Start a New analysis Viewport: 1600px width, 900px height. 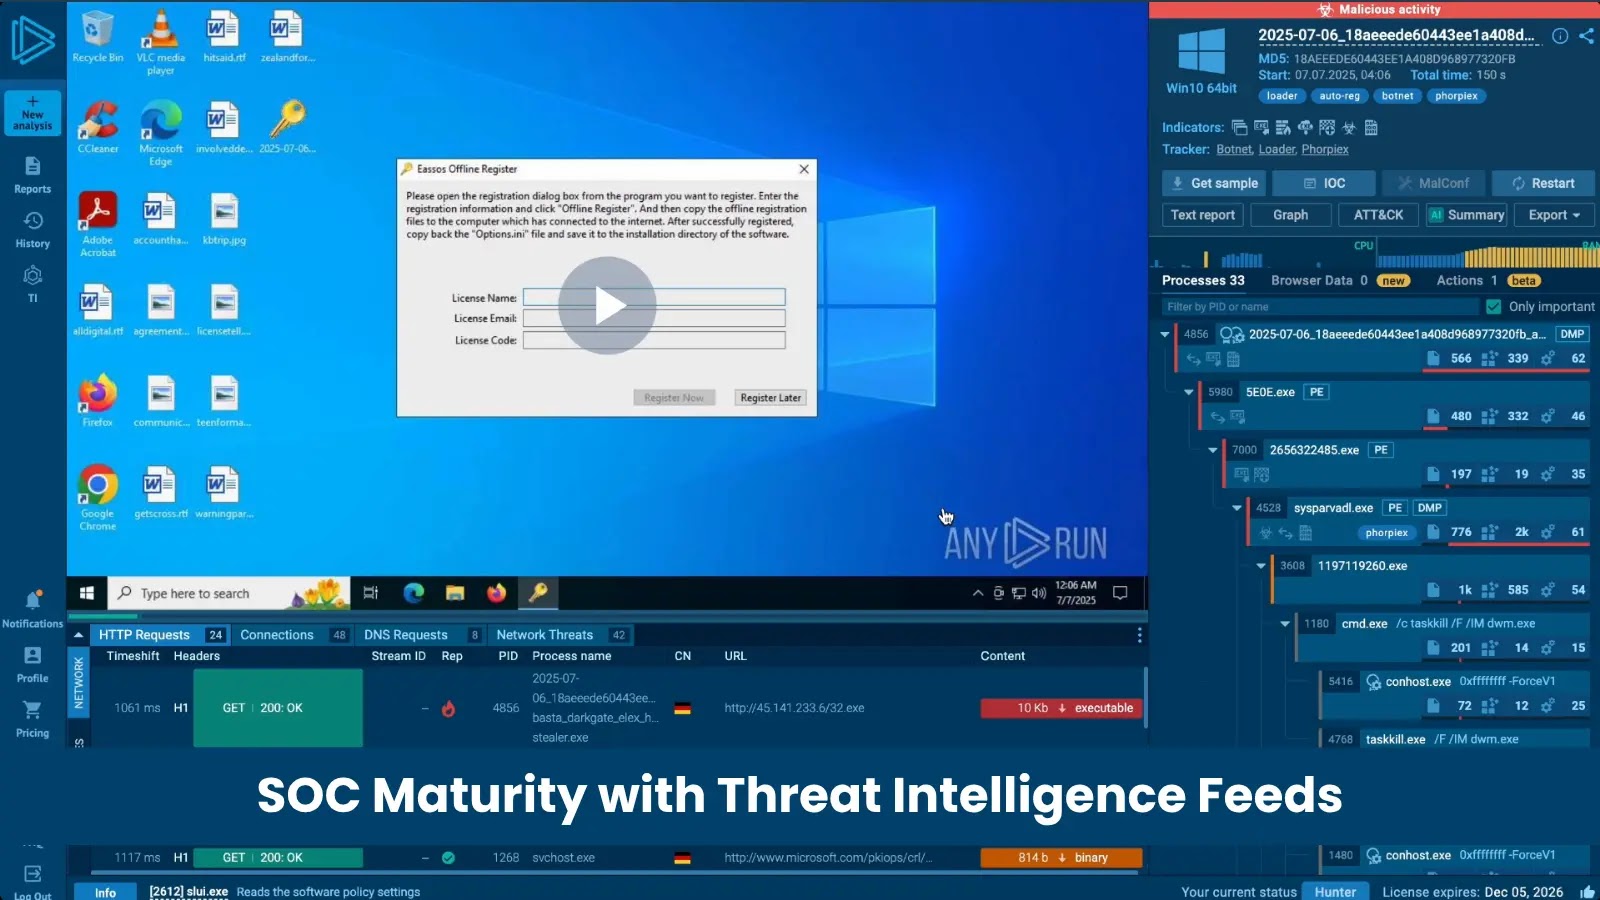[33, 113]
